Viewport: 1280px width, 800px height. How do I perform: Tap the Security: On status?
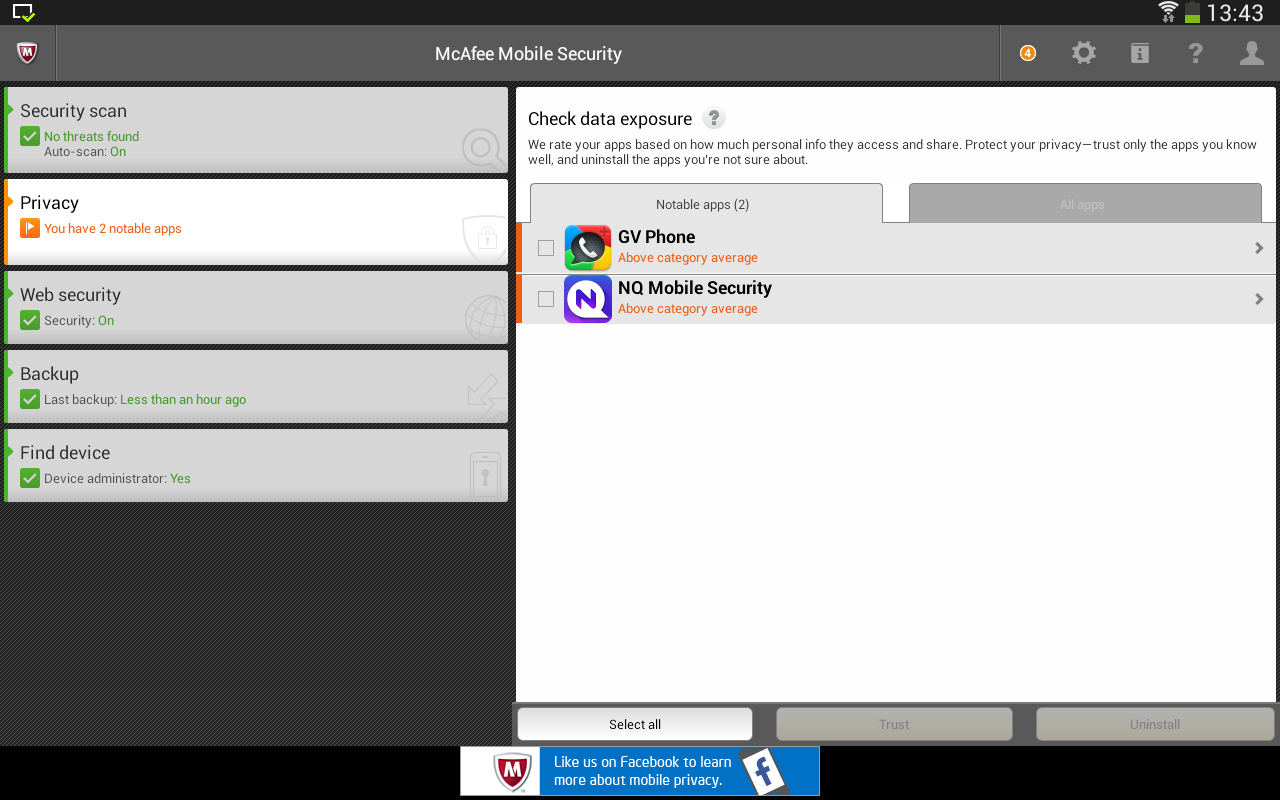[79, 321]
